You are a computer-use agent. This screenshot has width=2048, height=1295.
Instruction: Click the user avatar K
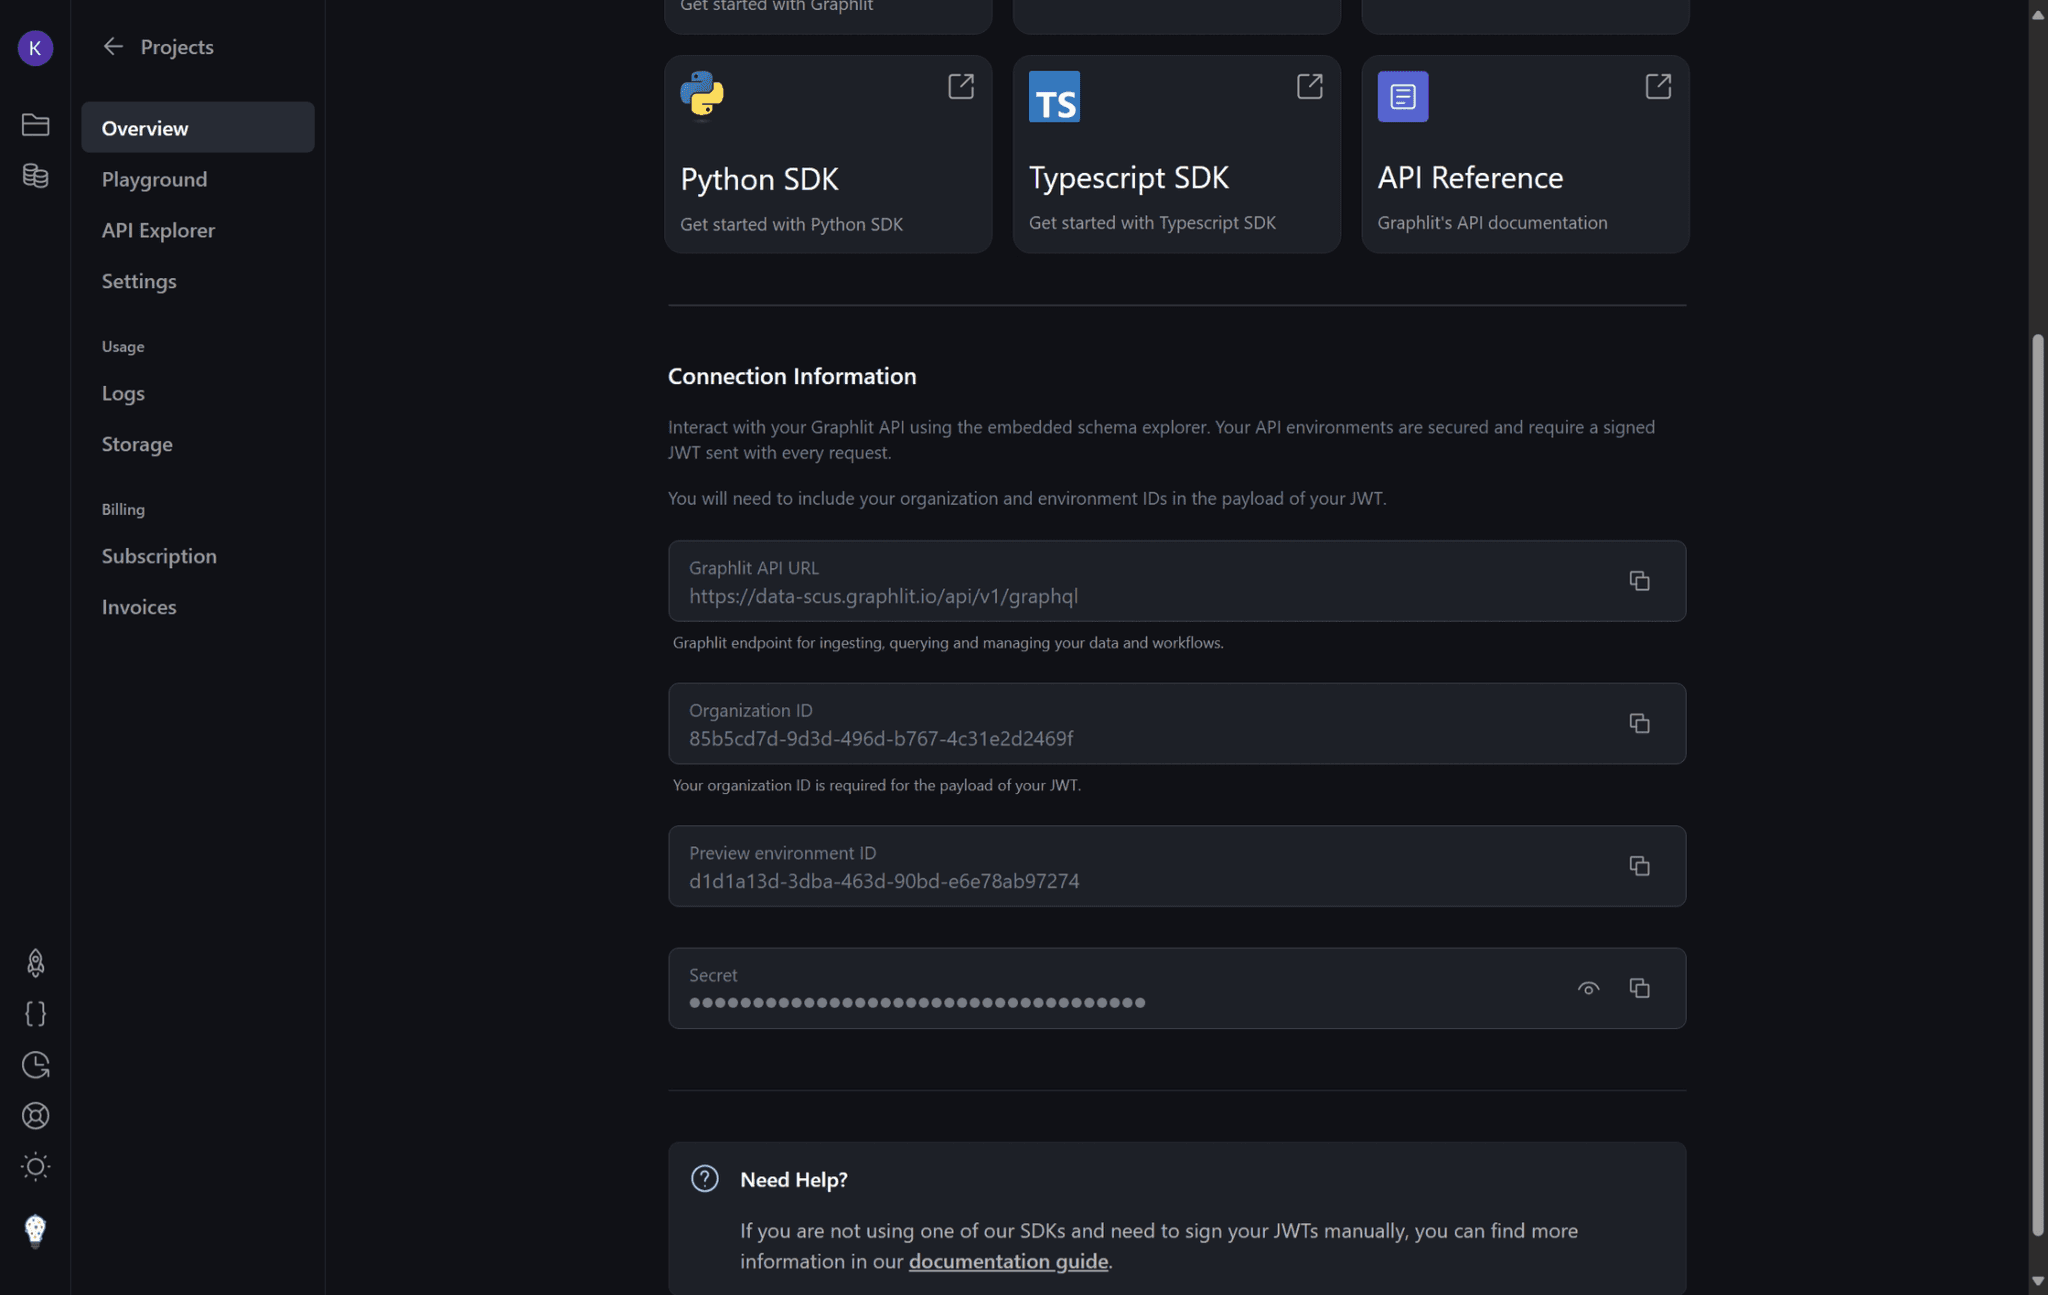tap(35, 47)
